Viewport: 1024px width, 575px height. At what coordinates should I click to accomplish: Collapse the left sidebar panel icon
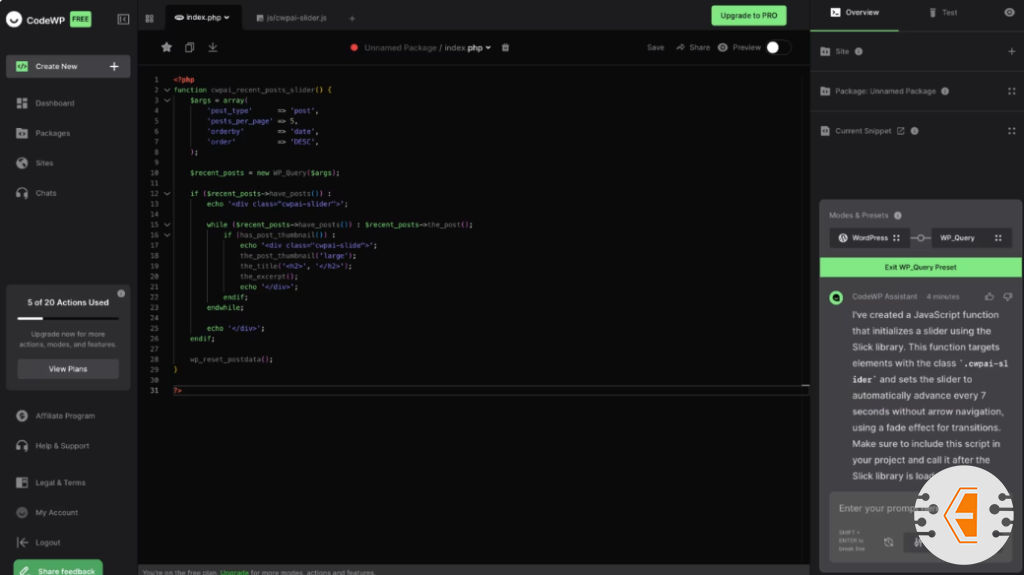(x=123, y=19)
